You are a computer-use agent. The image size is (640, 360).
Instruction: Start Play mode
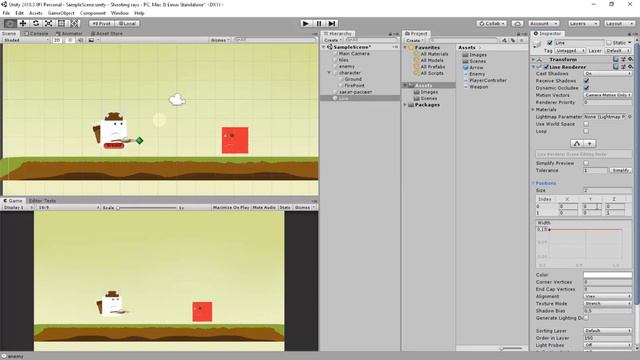305,24
